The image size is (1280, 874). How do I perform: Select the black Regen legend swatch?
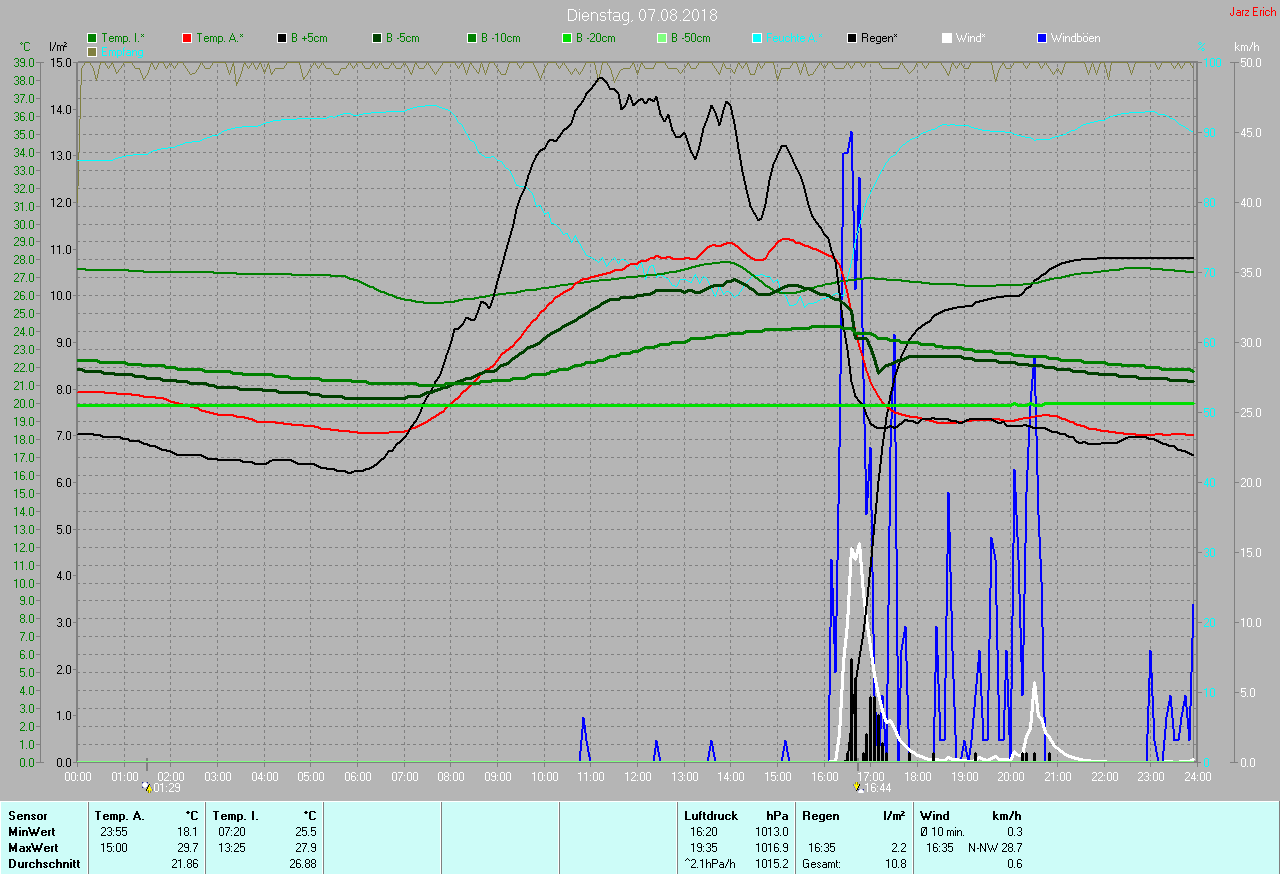tap(852, 38)
